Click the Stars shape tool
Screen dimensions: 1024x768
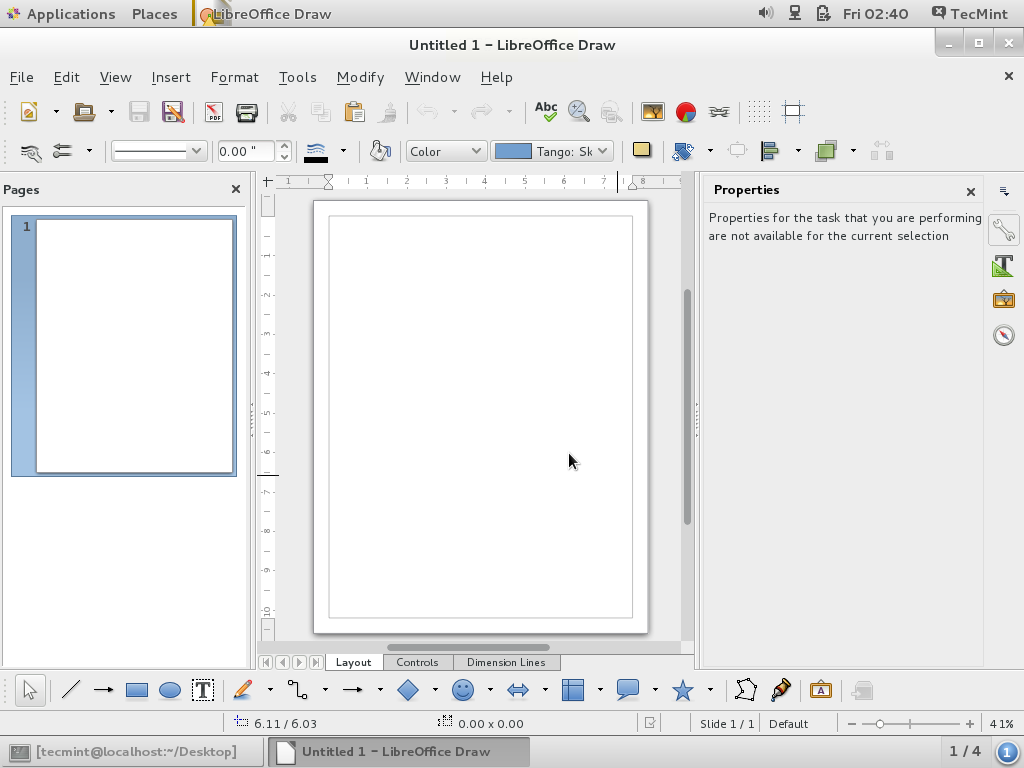pyautogui.click(x=683, y=690)
